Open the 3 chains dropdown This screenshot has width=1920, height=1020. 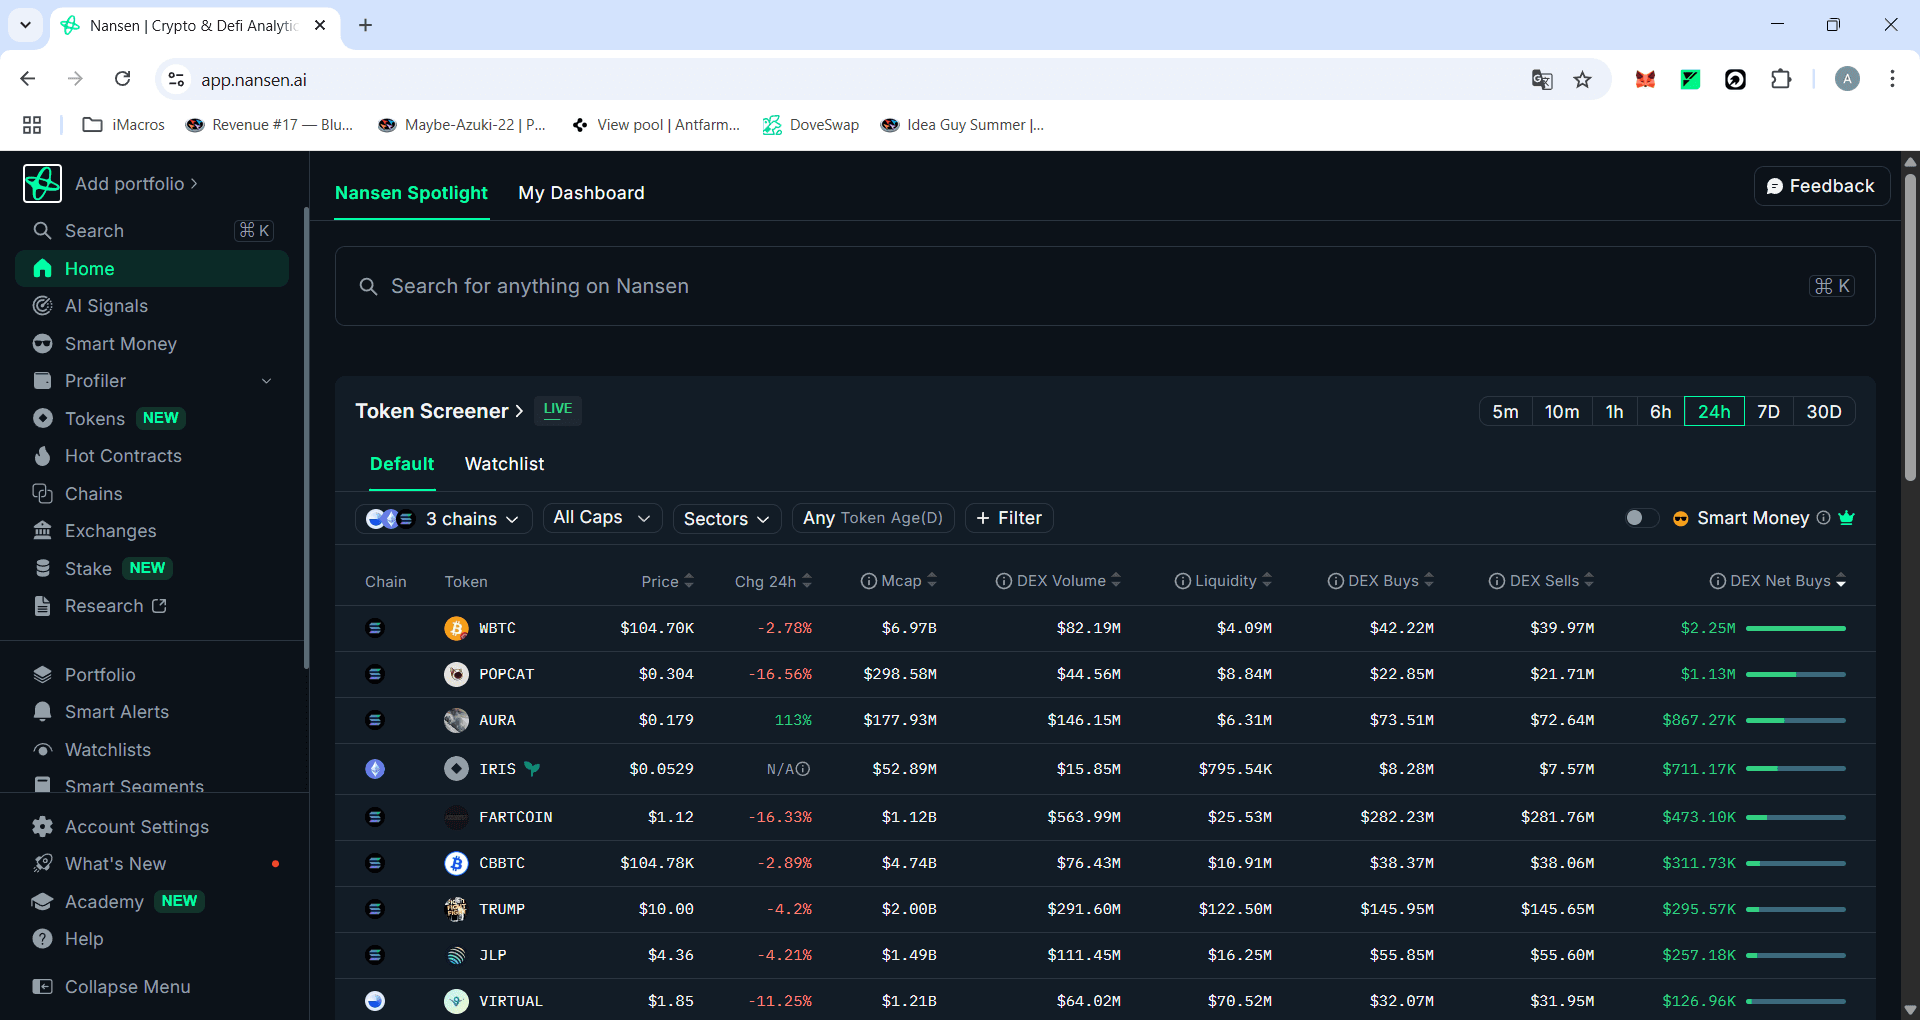[x=443, y=519]
